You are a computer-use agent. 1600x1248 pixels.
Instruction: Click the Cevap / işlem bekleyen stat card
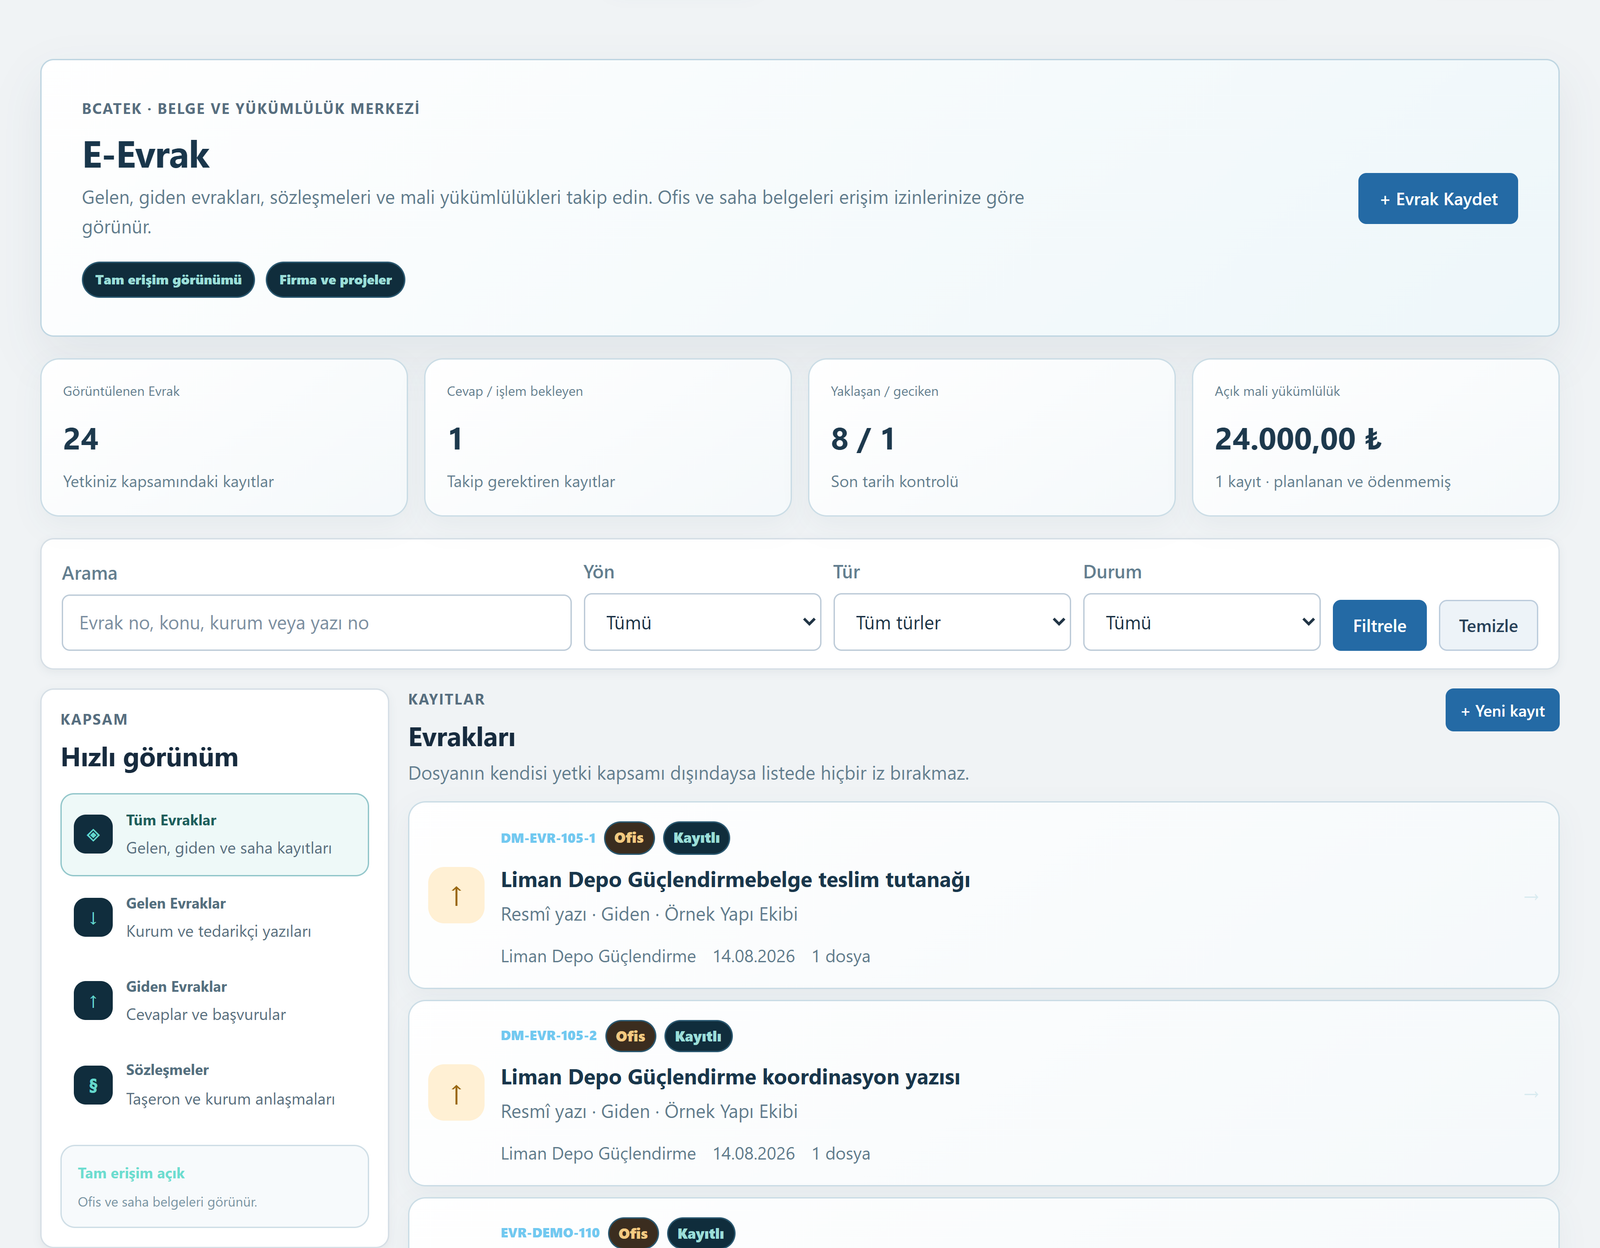608,438
